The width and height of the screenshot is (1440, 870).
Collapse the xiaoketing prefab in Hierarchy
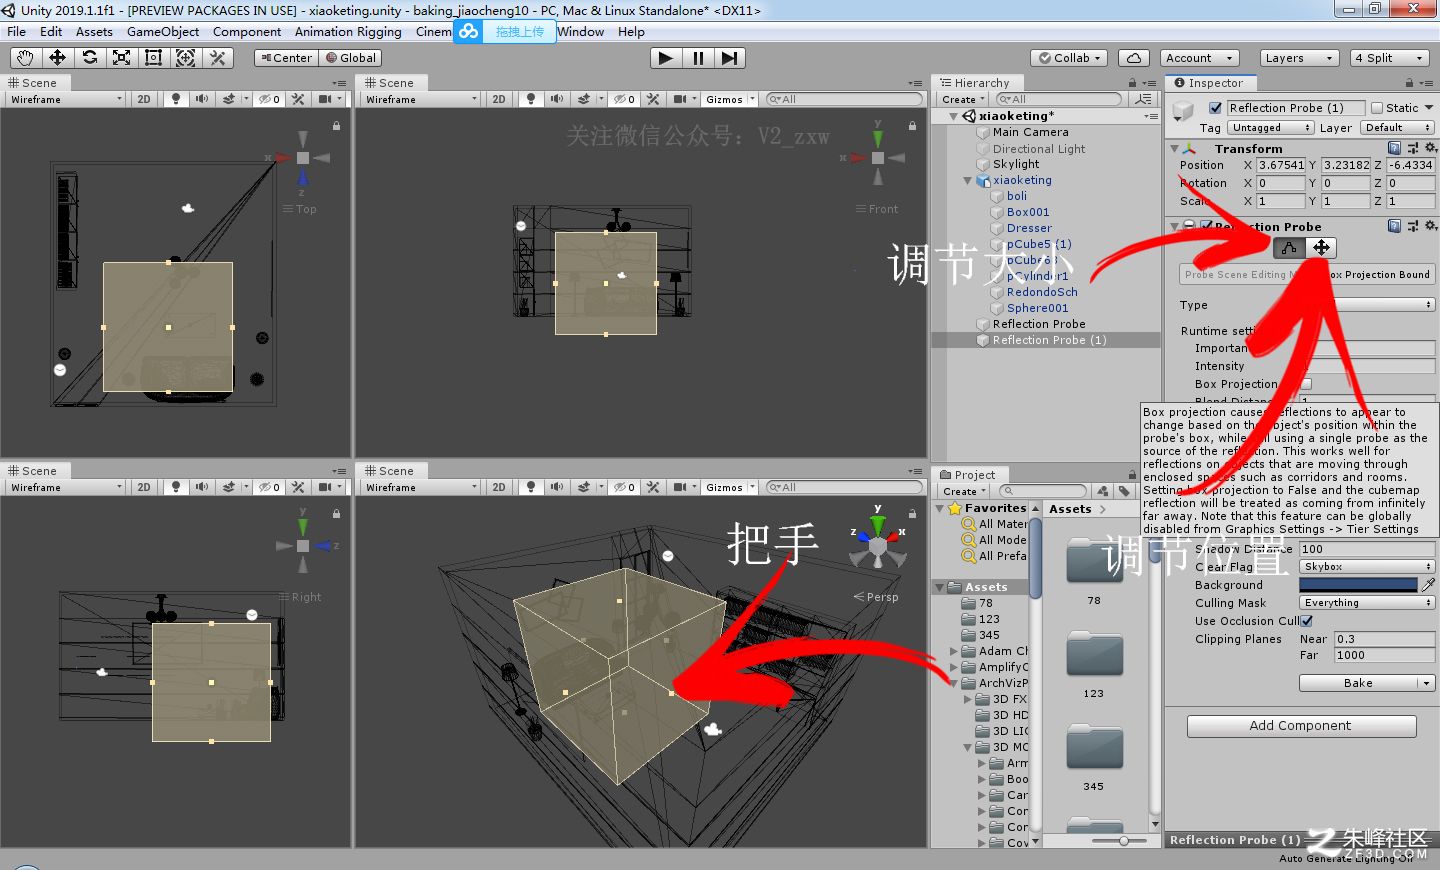[968, 181]
